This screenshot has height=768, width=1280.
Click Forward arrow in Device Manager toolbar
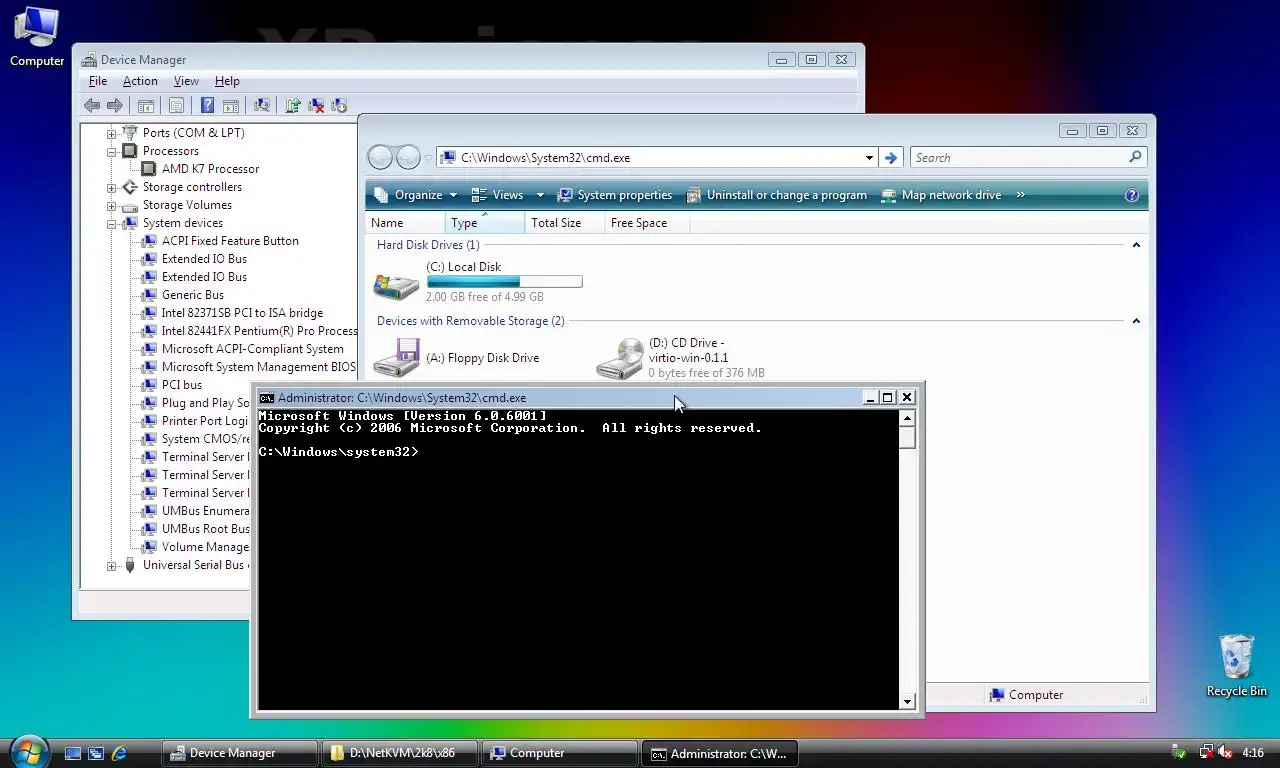click(115, 105)
